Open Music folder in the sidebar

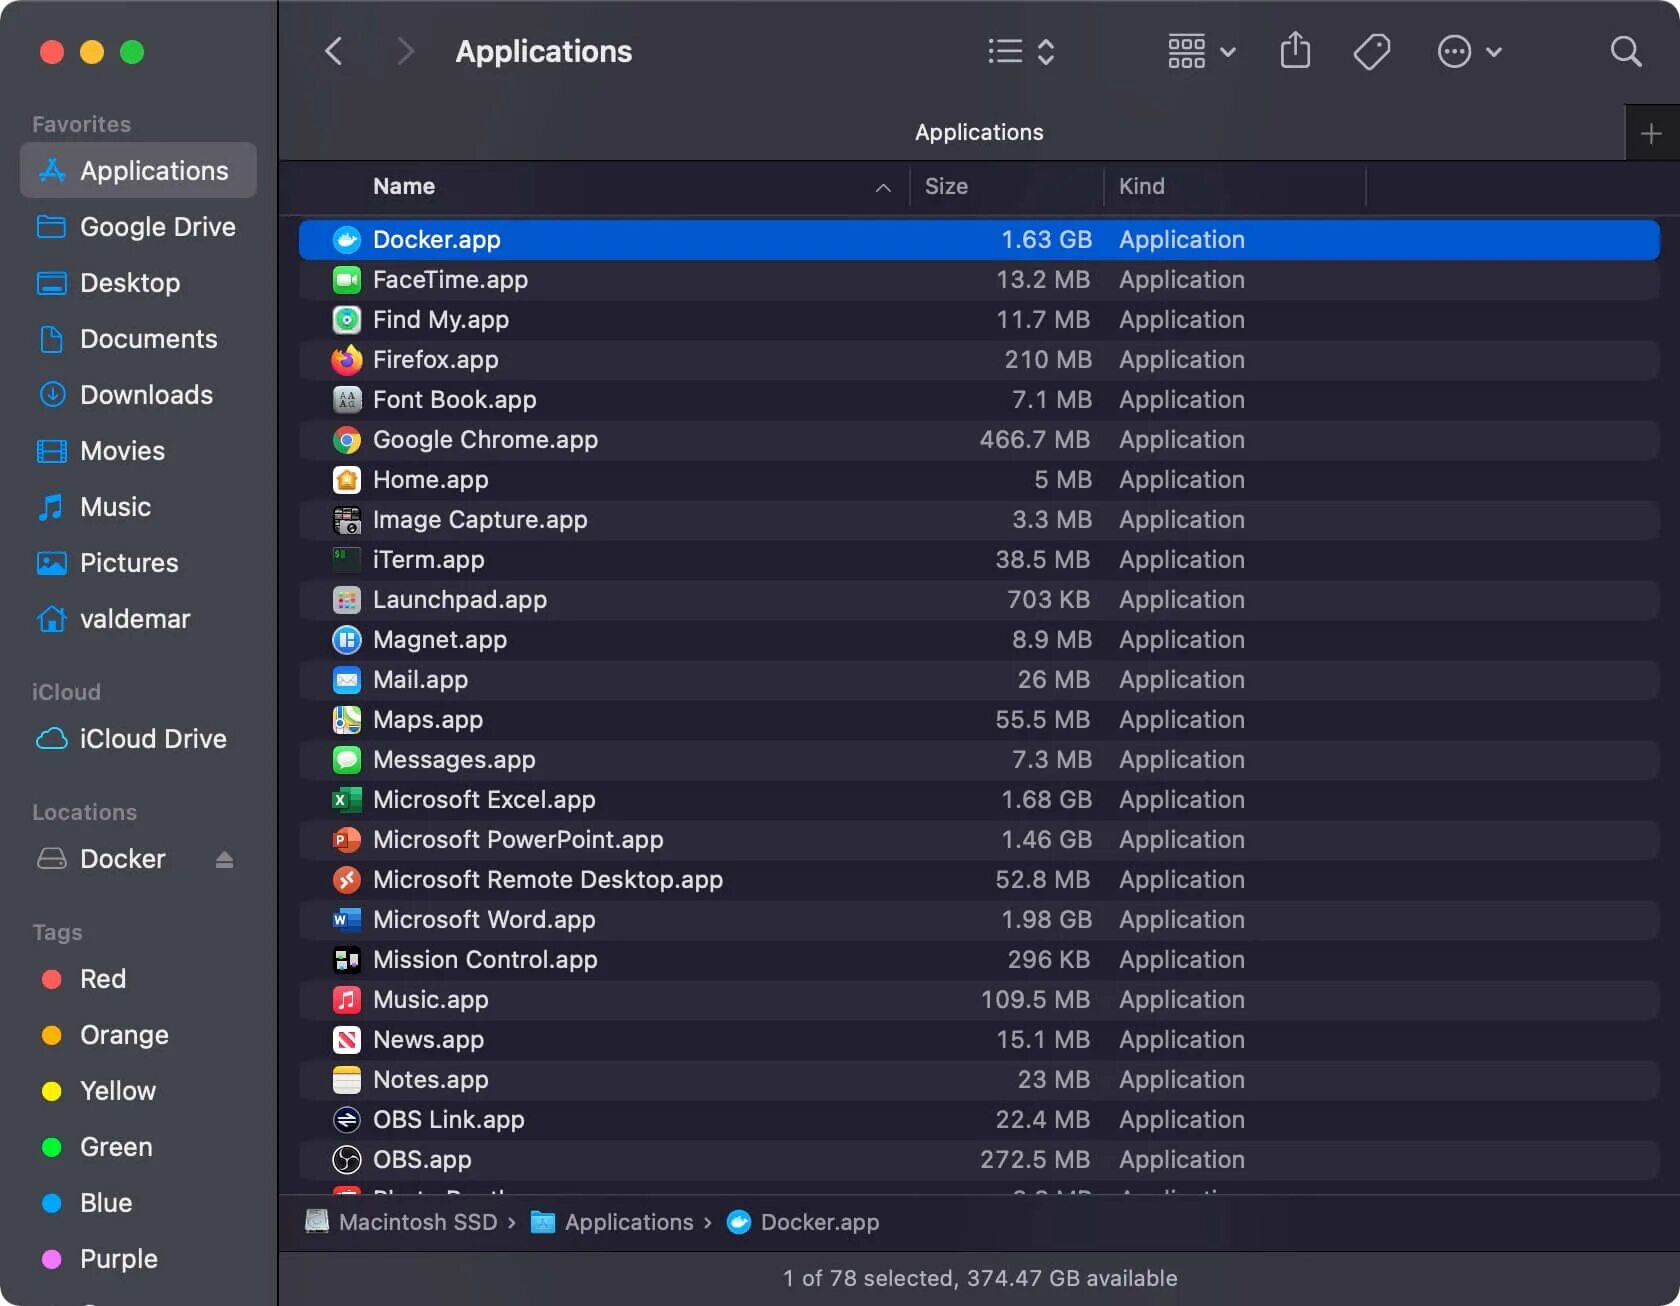coord(138,507)
